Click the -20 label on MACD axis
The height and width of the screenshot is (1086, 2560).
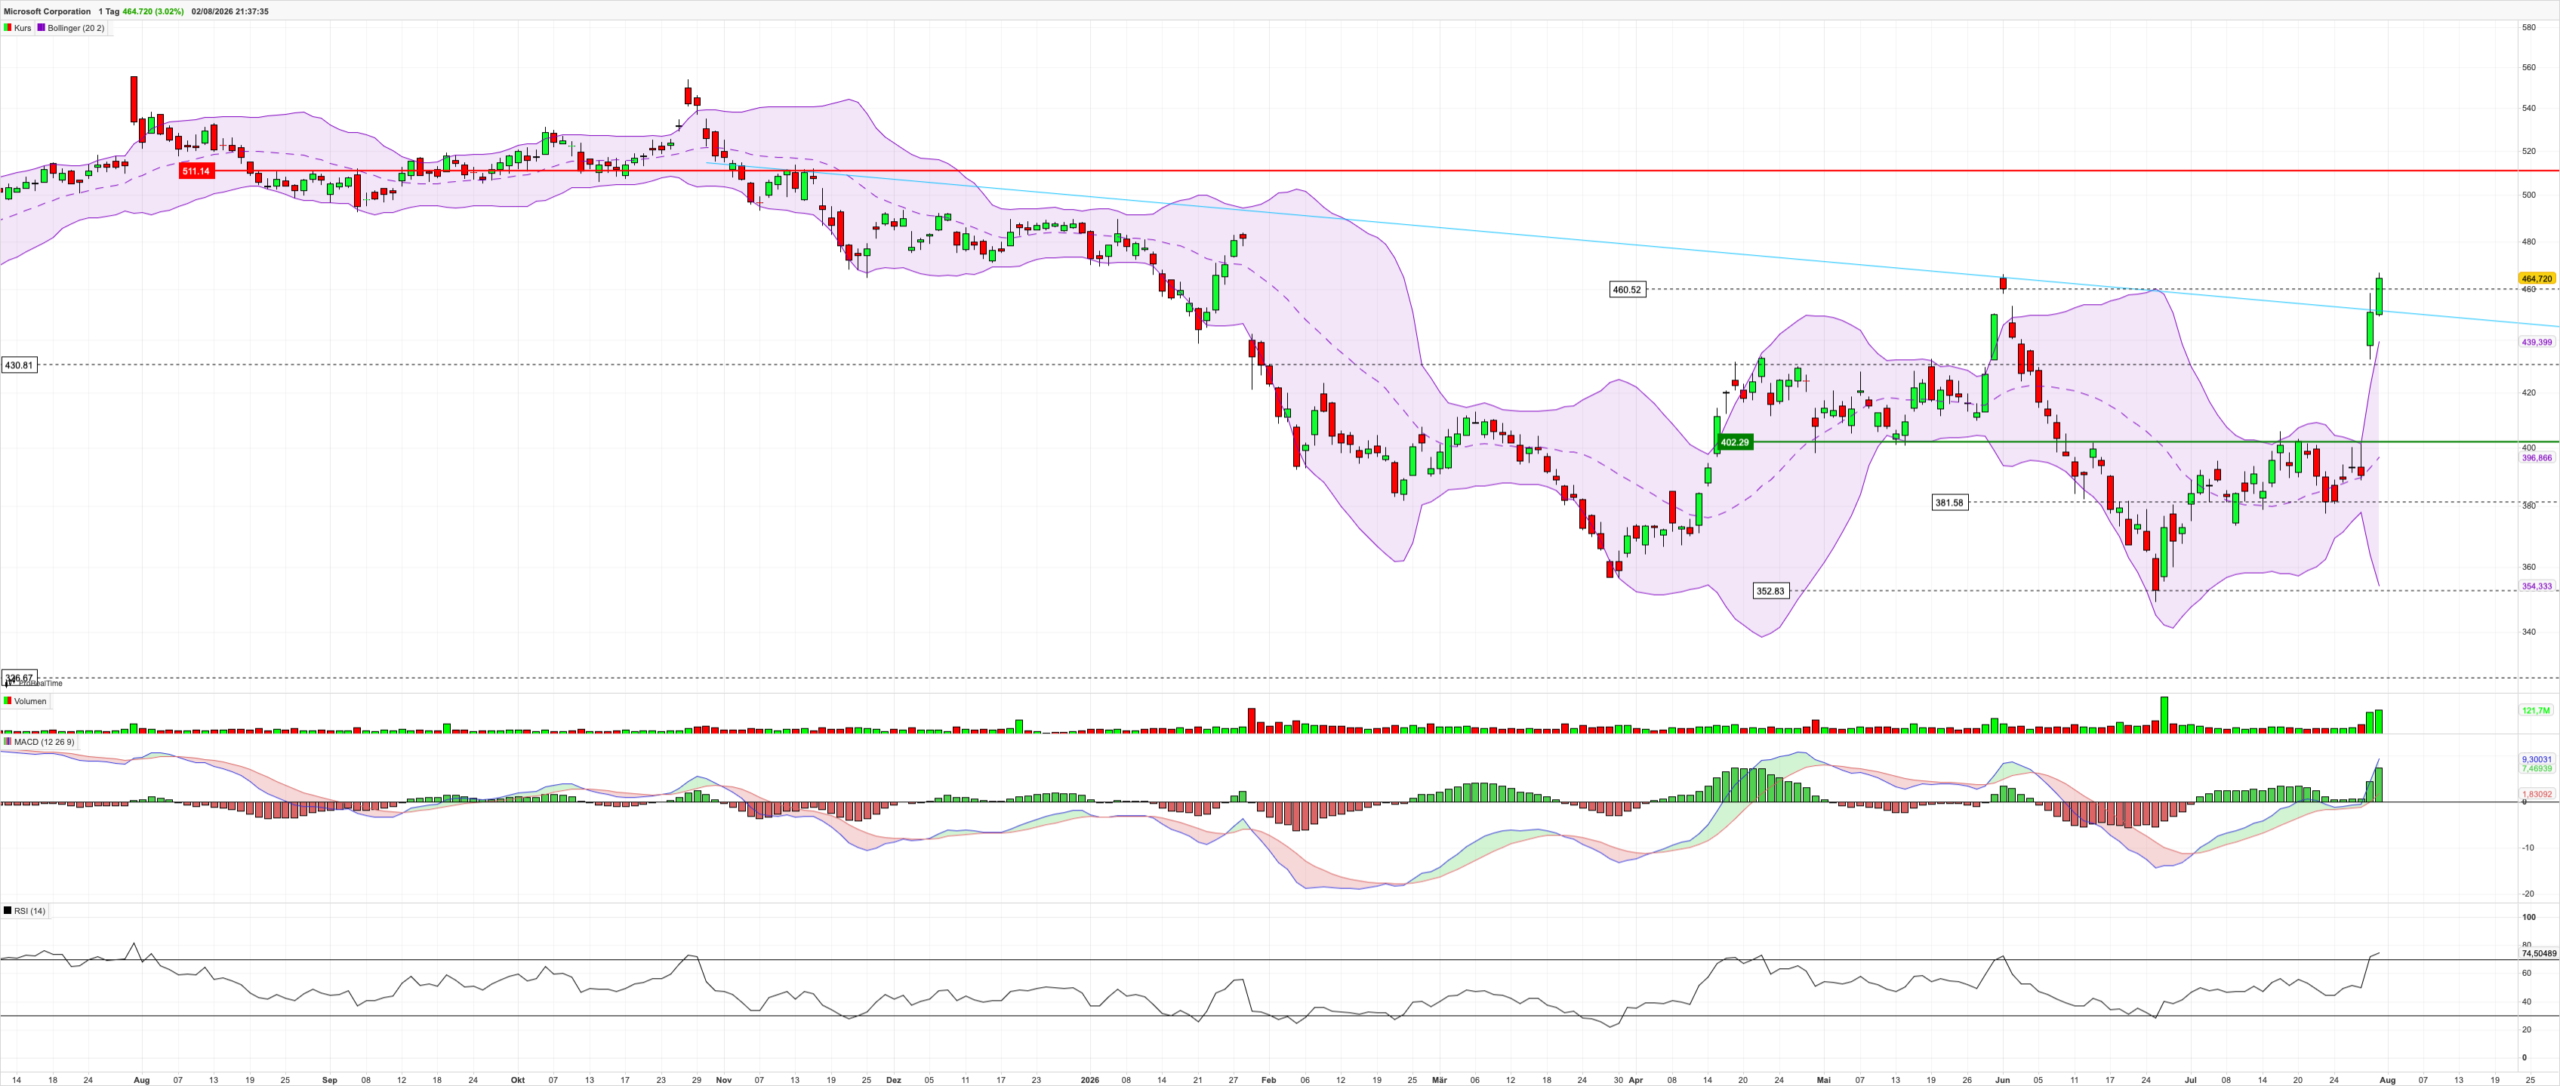[2528, 894]
